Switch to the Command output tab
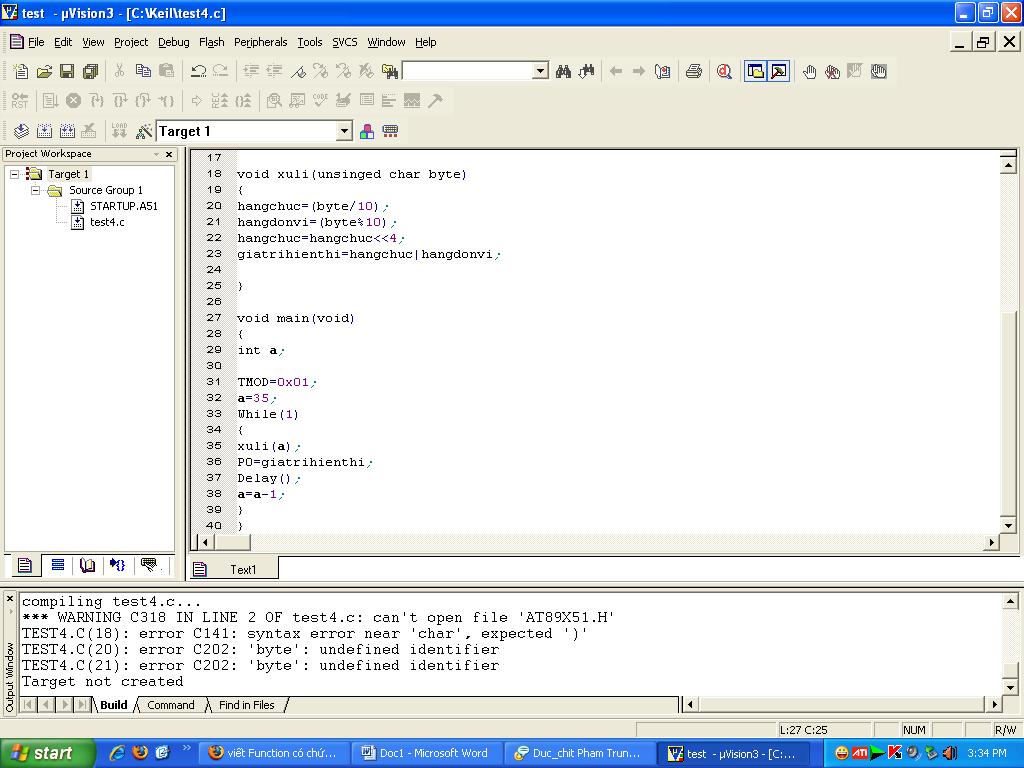The image size is (1024, 768). click(x=171, y=705)
